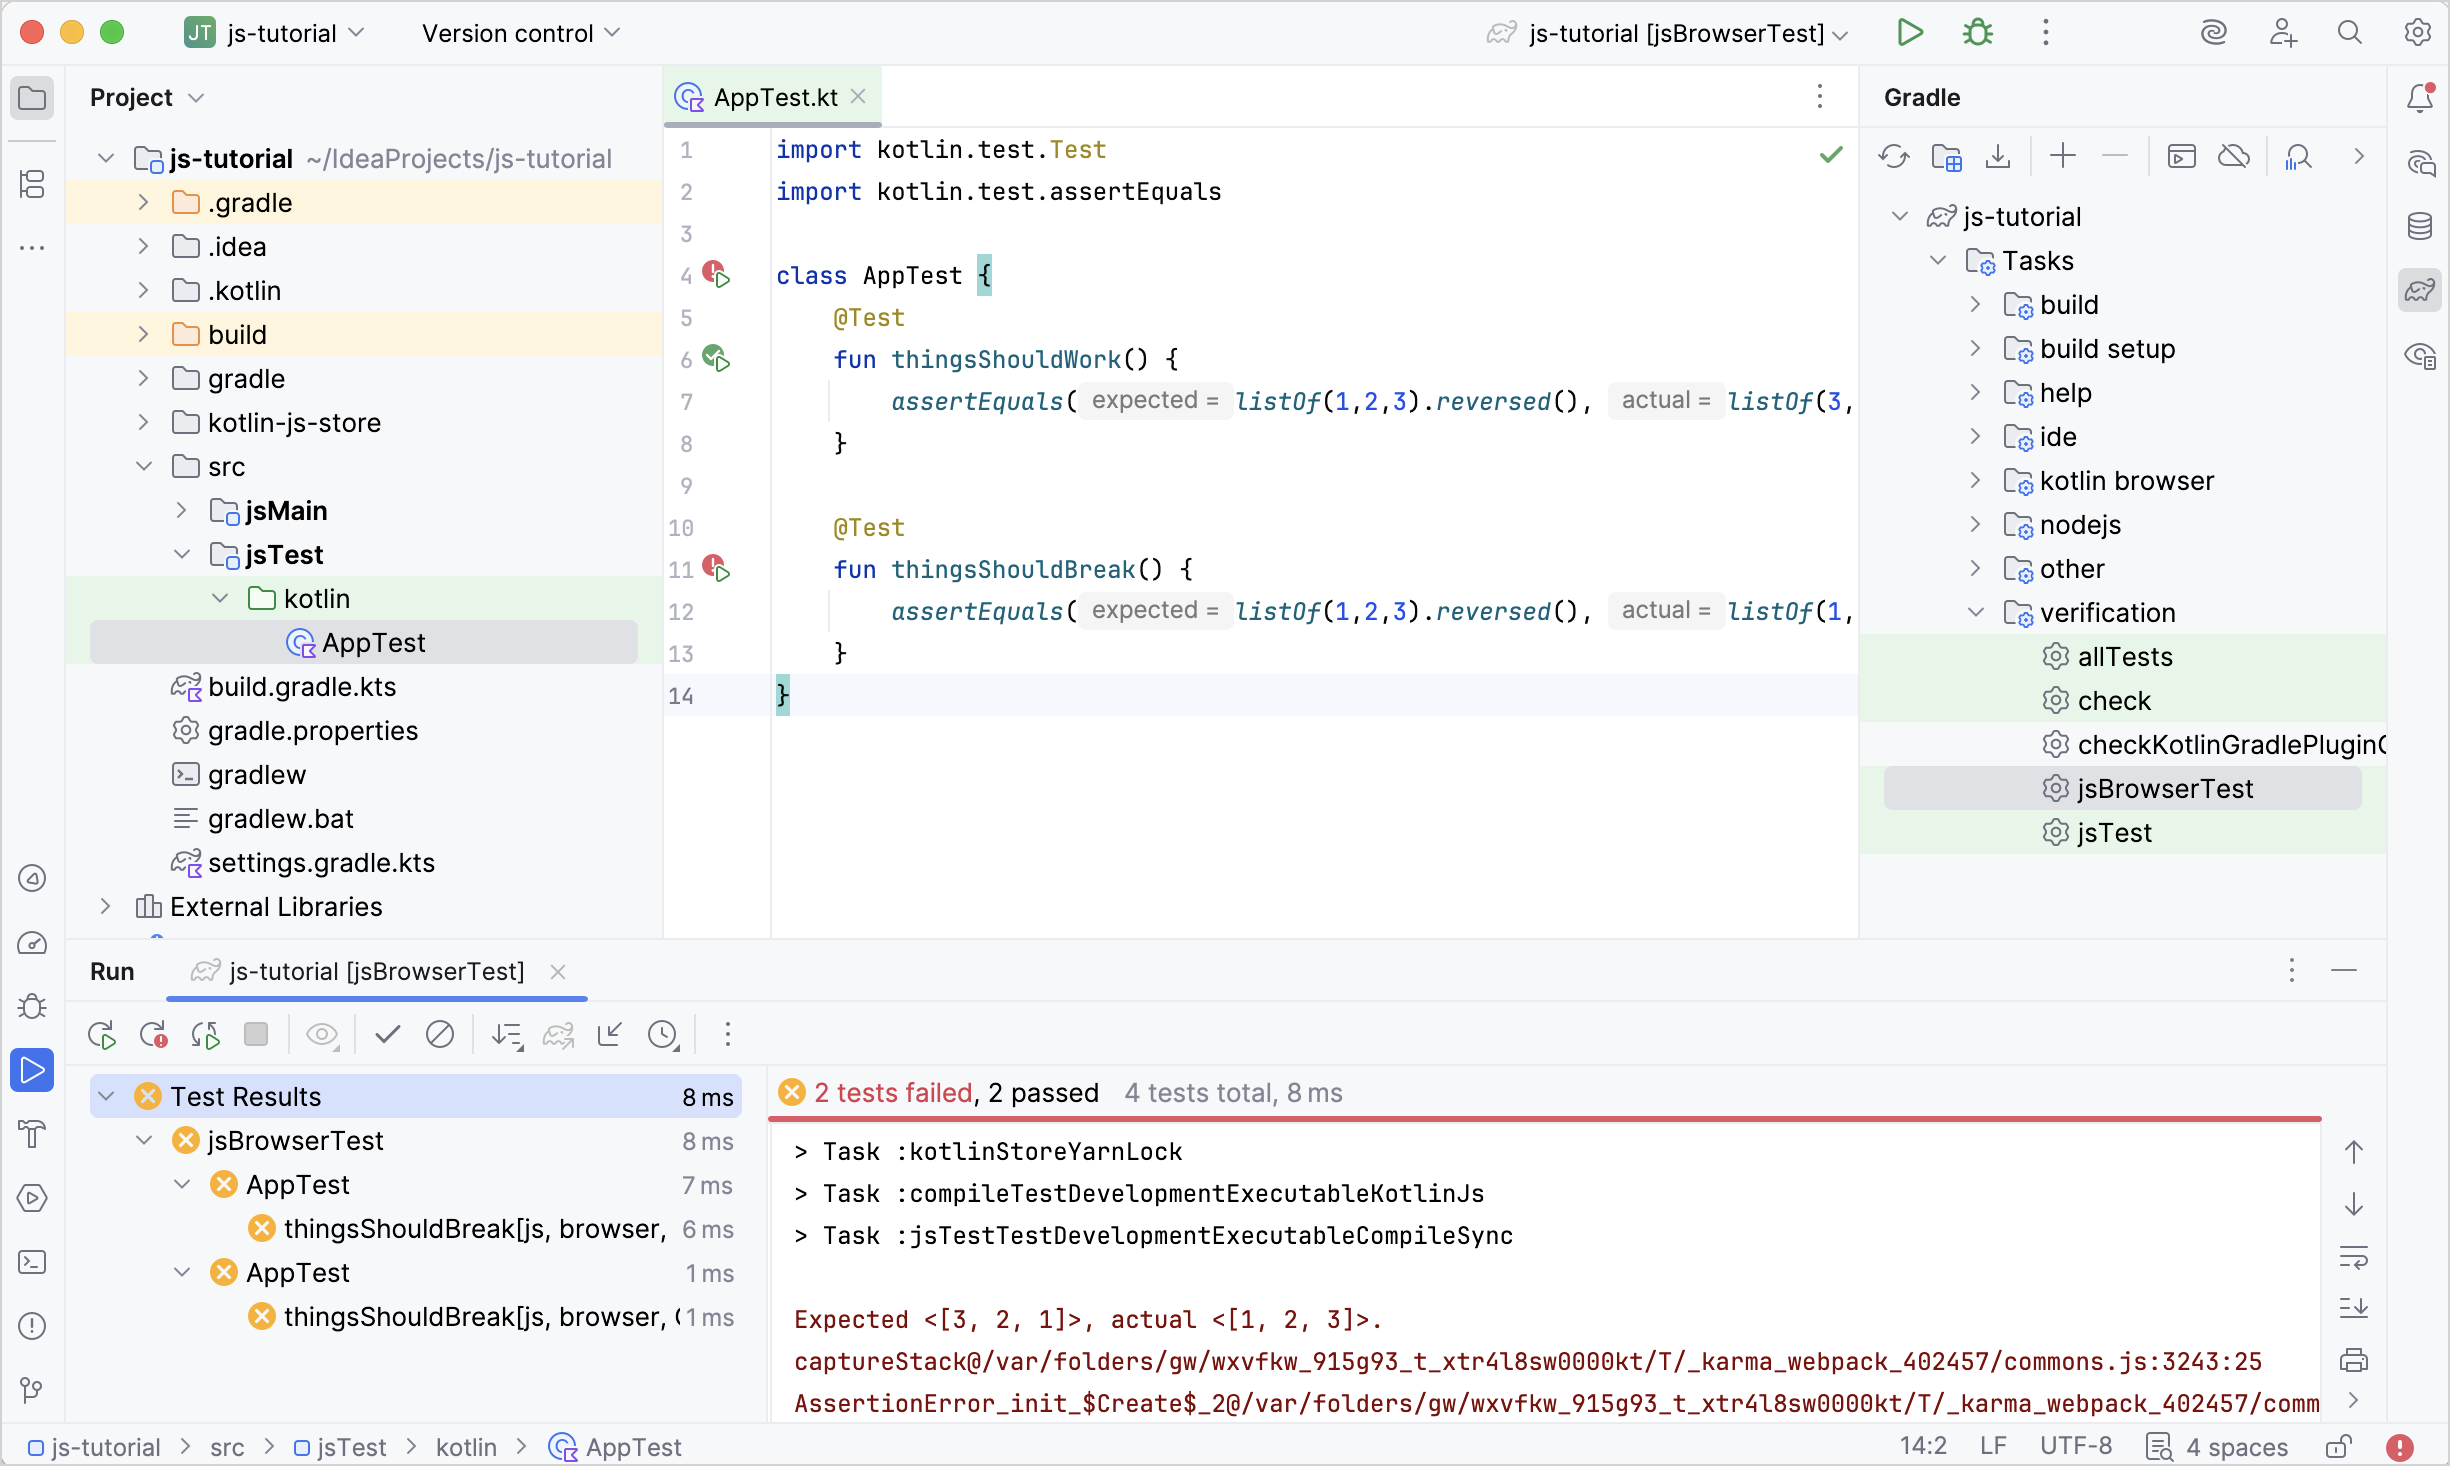This screenshot has width=2450, height=1466.
Task: Toggle scroll to end of console
Action: (x=2354, y=1308)
